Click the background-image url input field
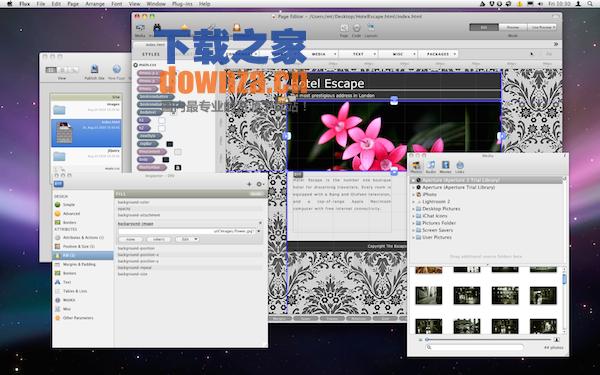The image size is (600, 375). click(x=187, y=232)
